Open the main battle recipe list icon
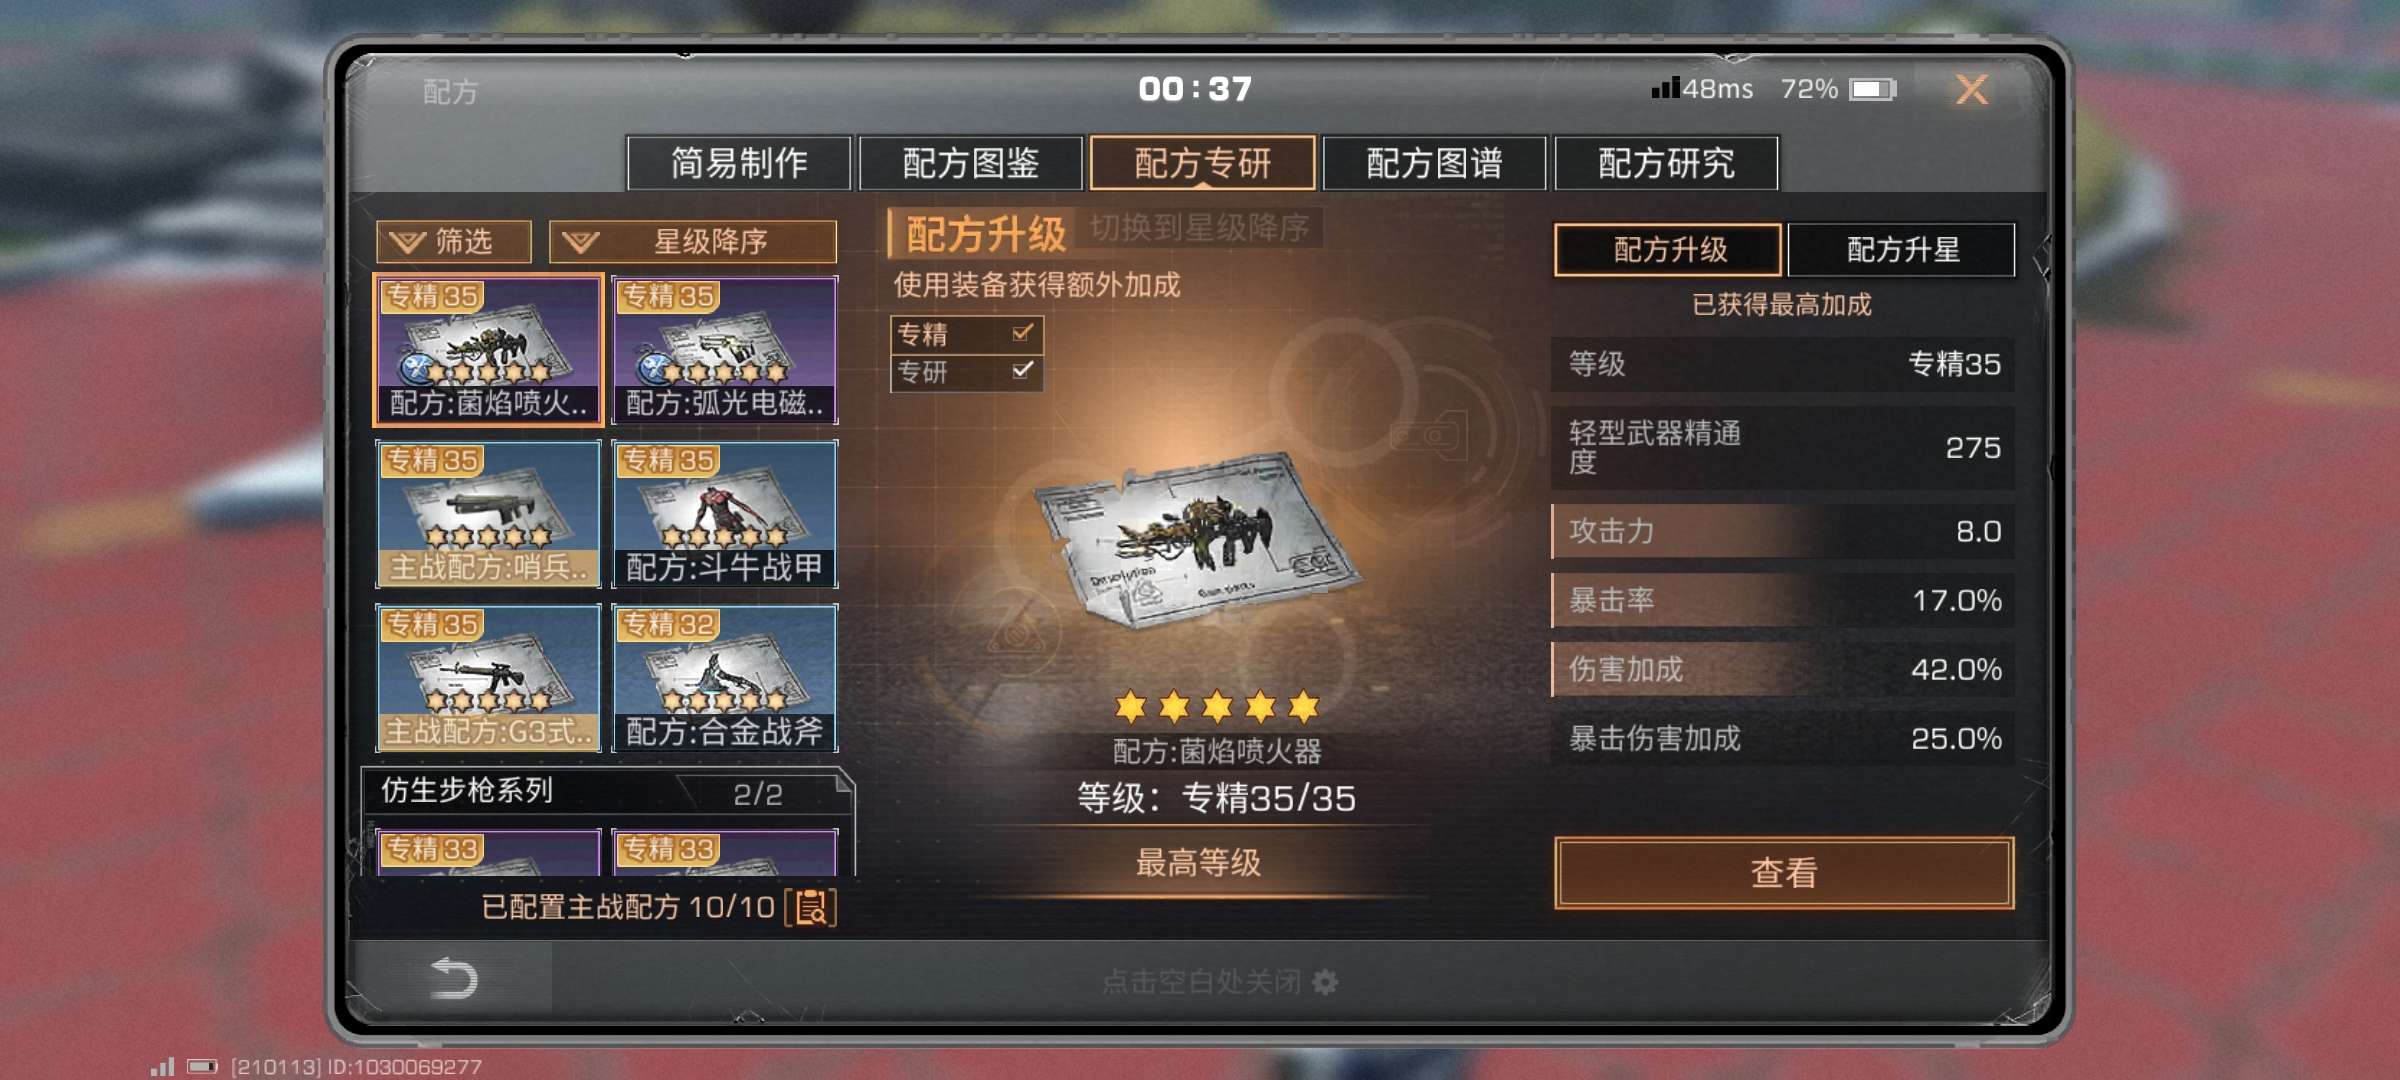This screenshot has width=2400, height=1080. click(x=811, y=907)
